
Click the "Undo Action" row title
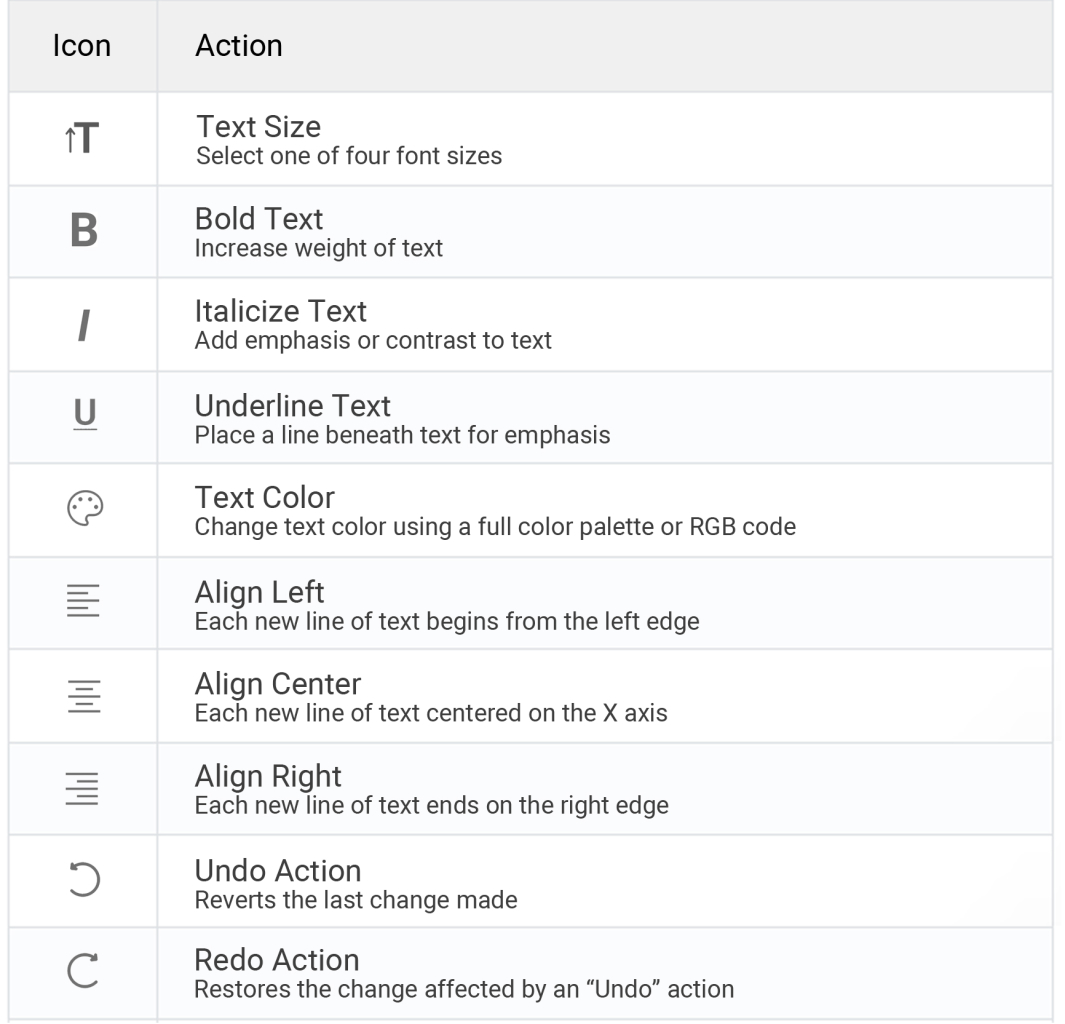[278, 870]
